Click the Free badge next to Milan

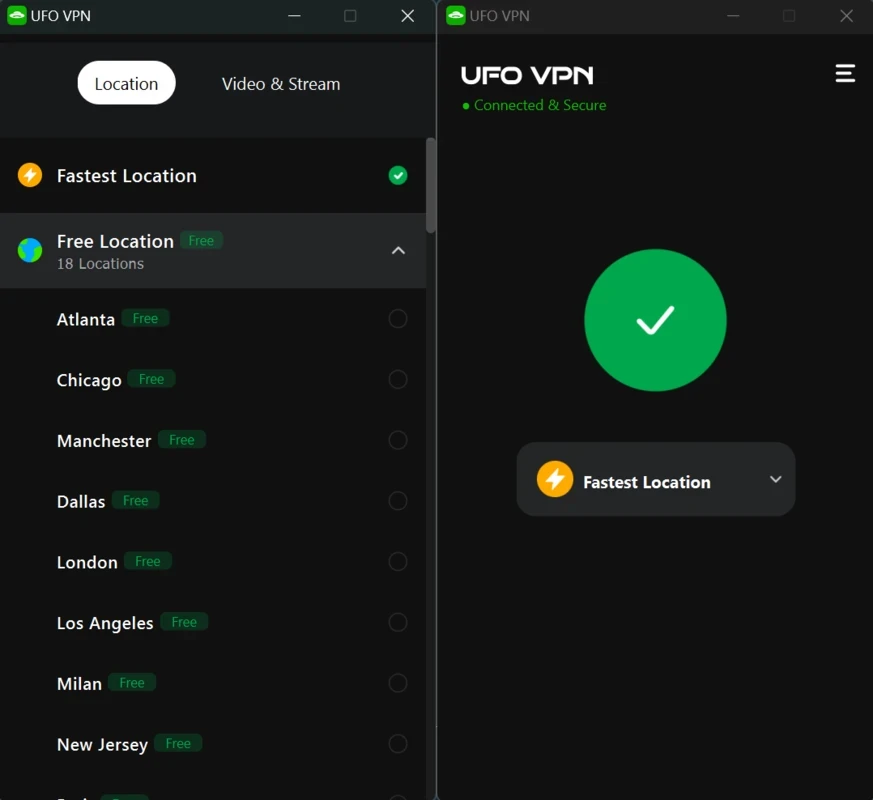(132, 683)
